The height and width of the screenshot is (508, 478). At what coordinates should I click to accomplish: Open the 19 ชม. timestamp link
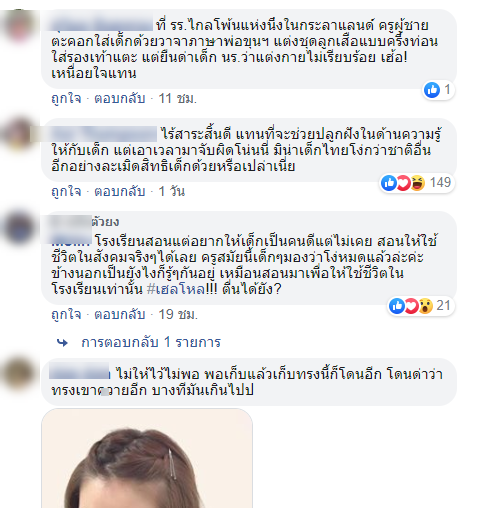point(178,314)
